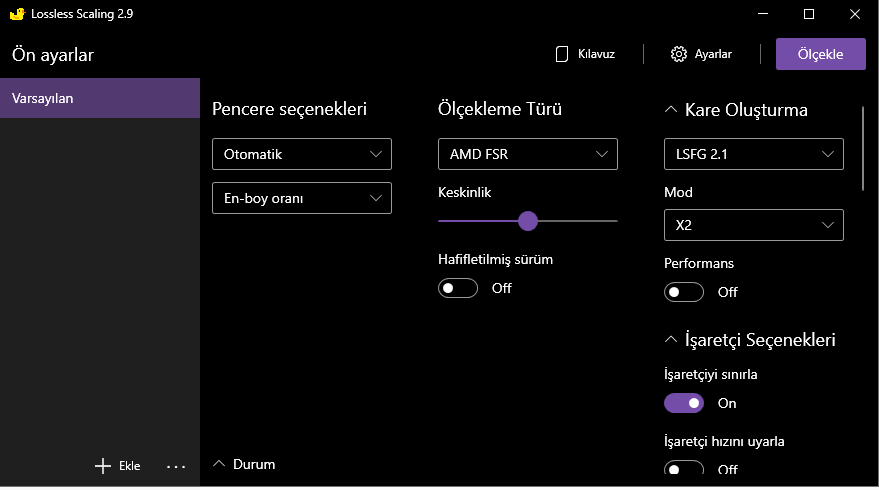
Task: Disable the İşaretçiyi sınırla toggle
Action: pyautogui.click(x=684, y=403)
